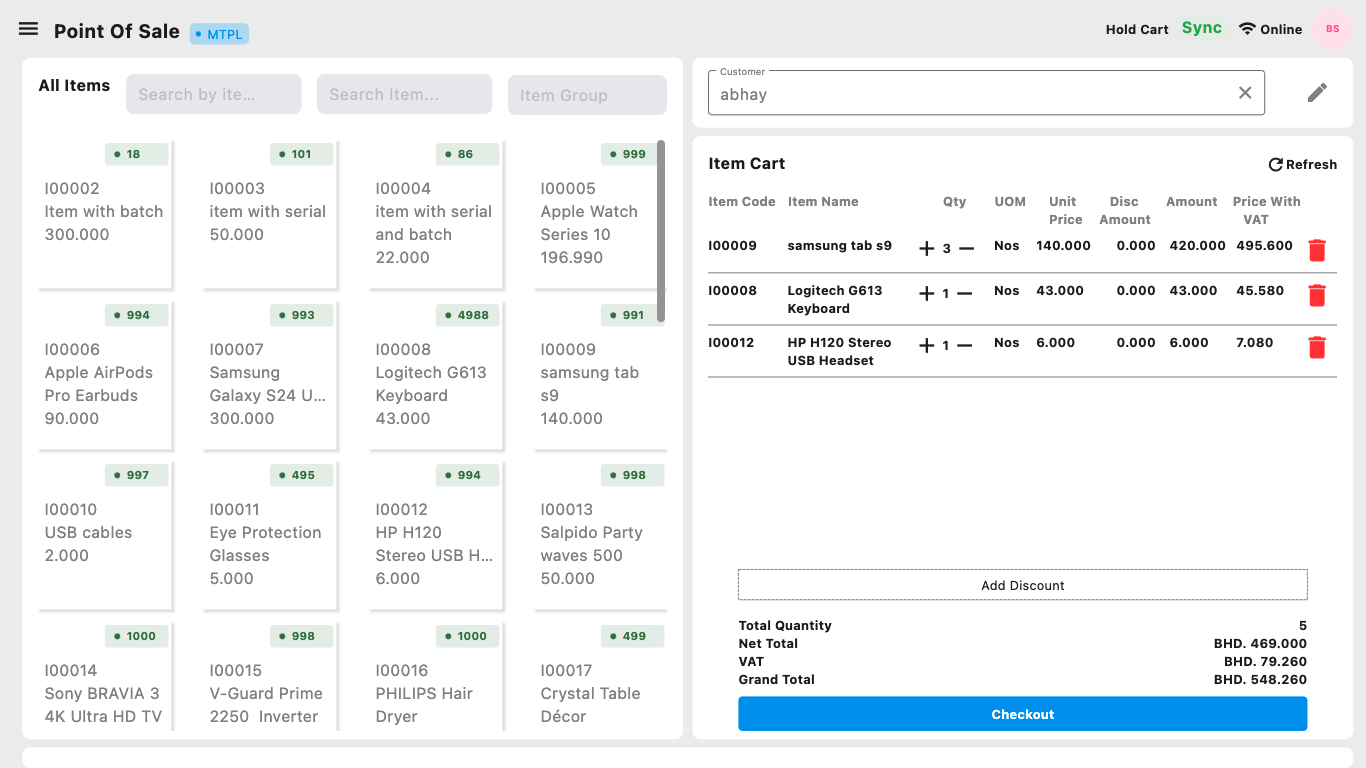Click the pencil edit customer icon

pyautogui.click(x=1317, y=93)
